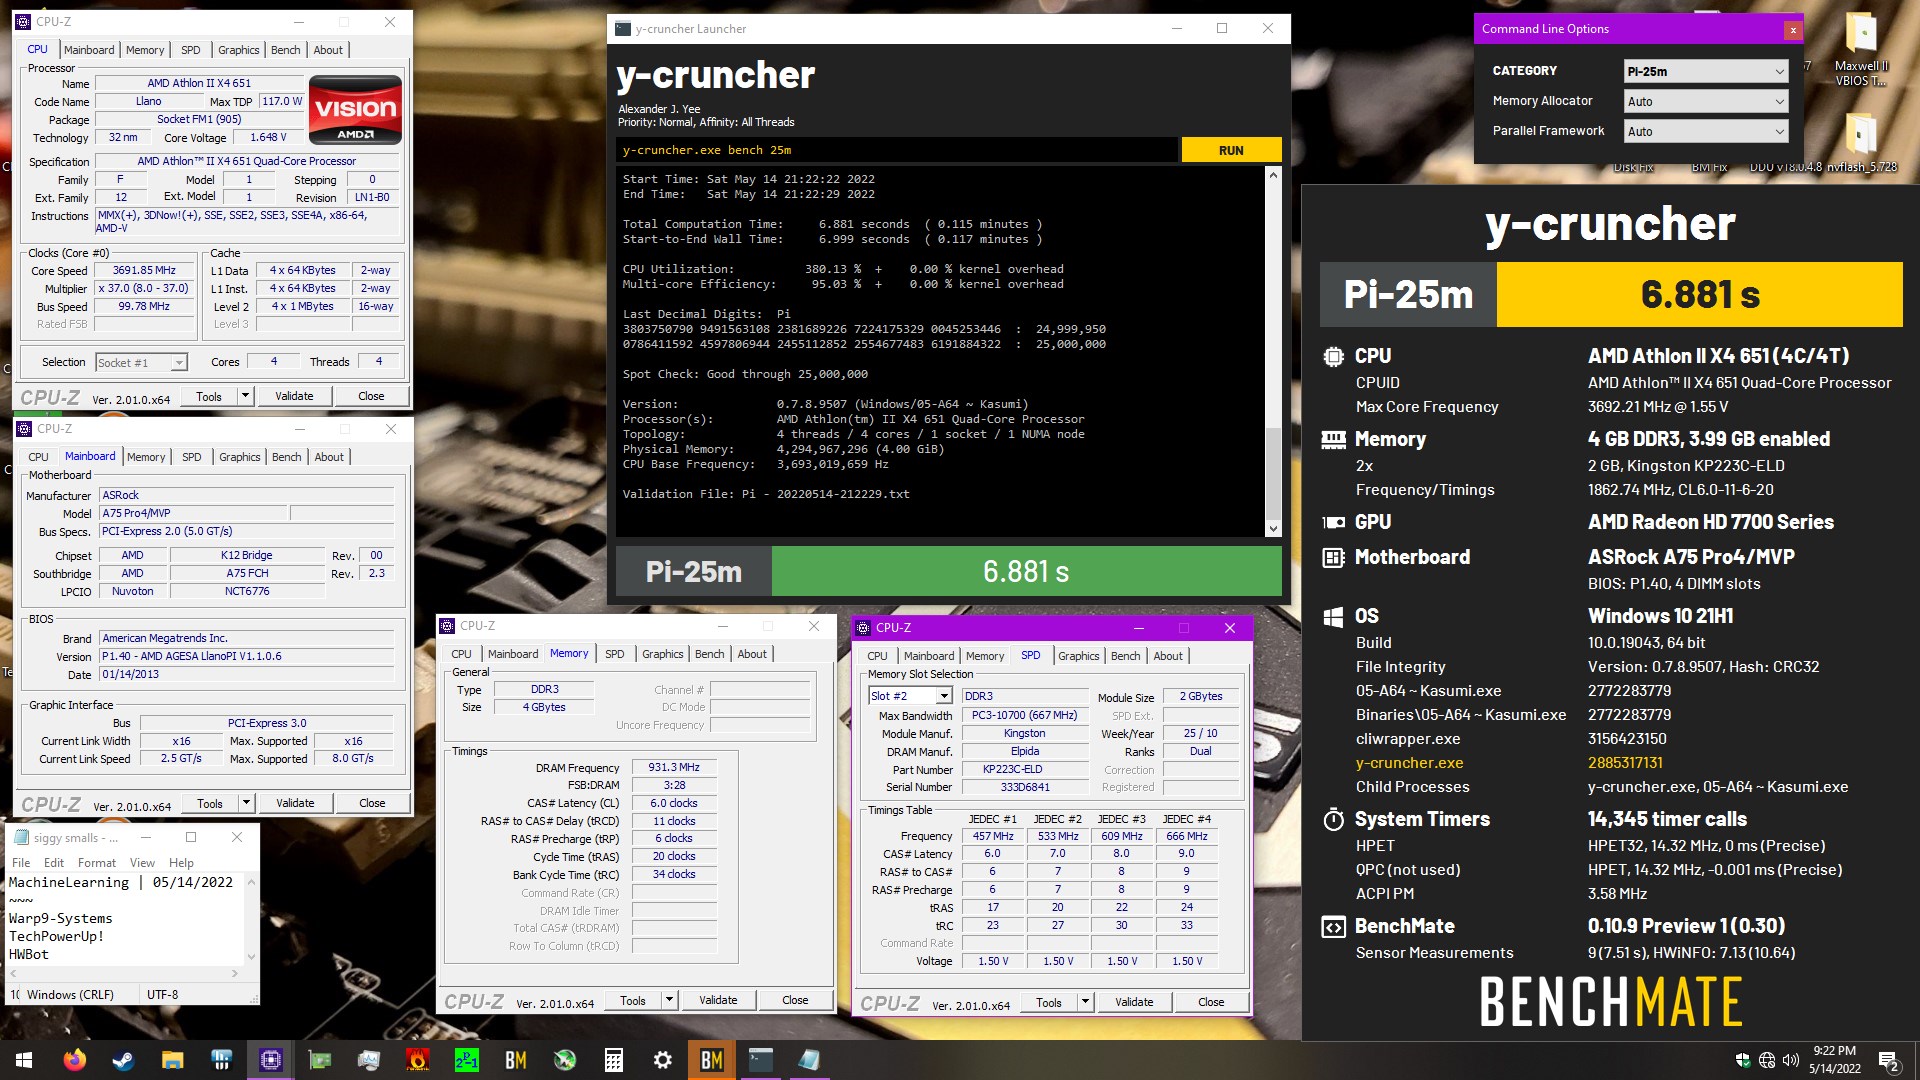The width and height of the screenshot is (1920, 1080).
Task: Open the white BM taskbar icon
Action: (516, 1060)
